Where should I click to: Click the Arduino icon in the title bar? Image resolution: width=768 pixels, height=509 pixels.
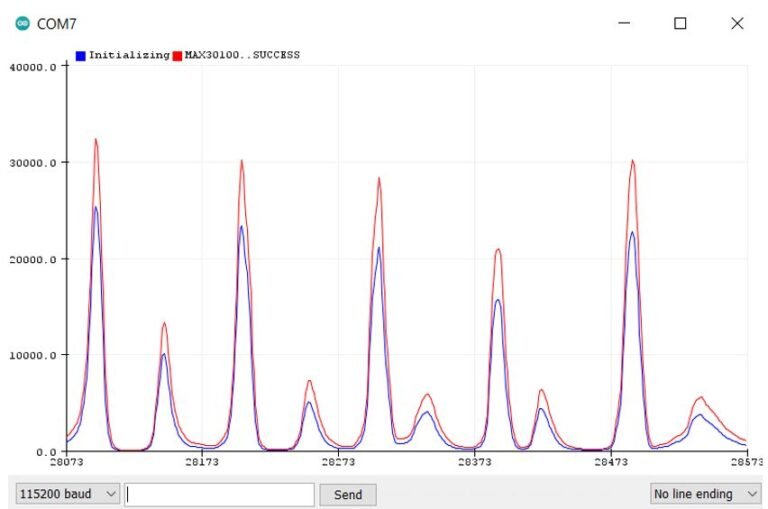point(22,23)
